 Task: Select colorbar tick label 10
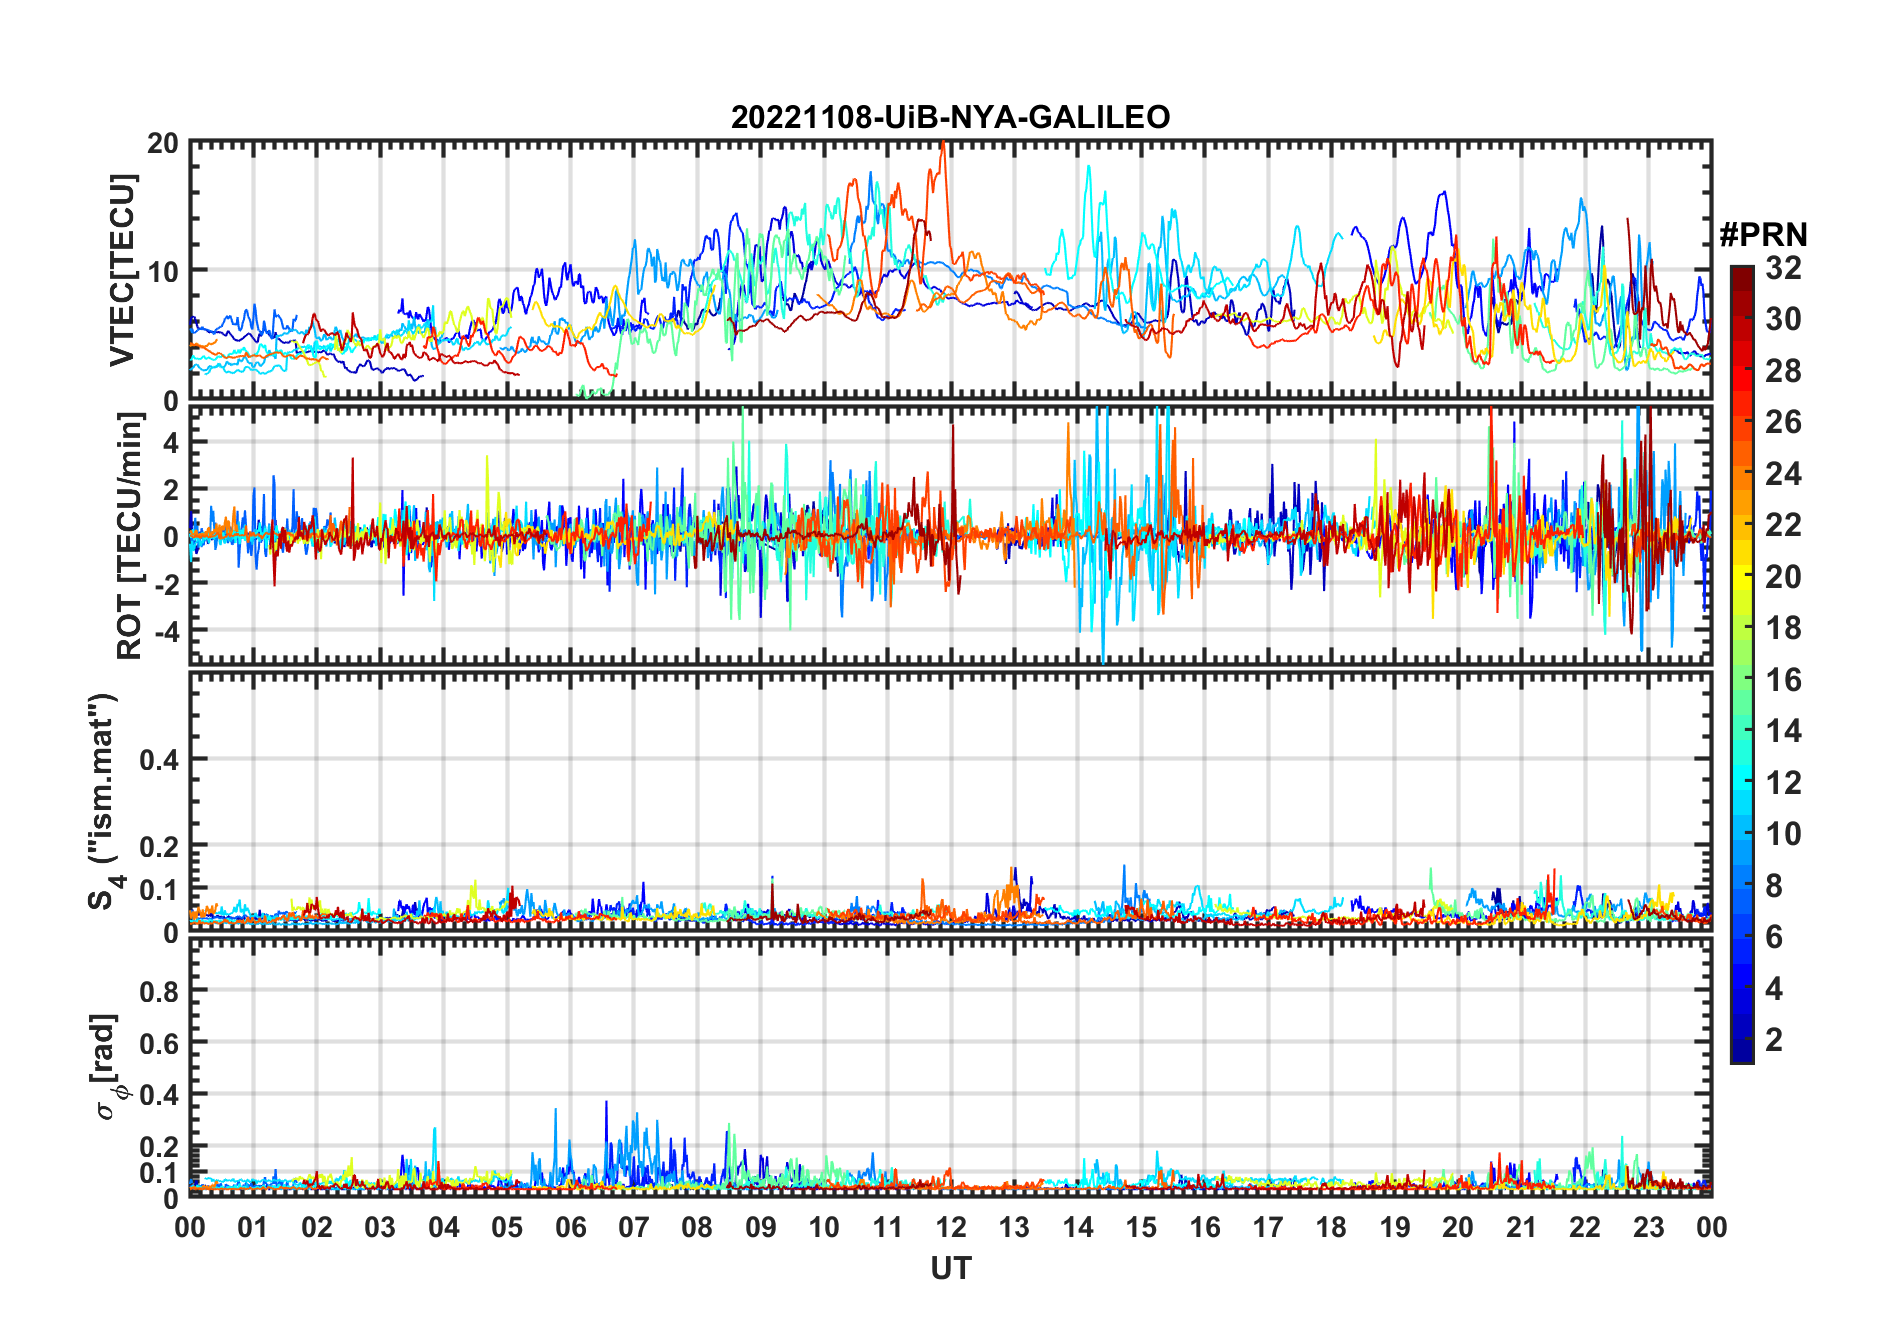click(x=1783, y=834)
